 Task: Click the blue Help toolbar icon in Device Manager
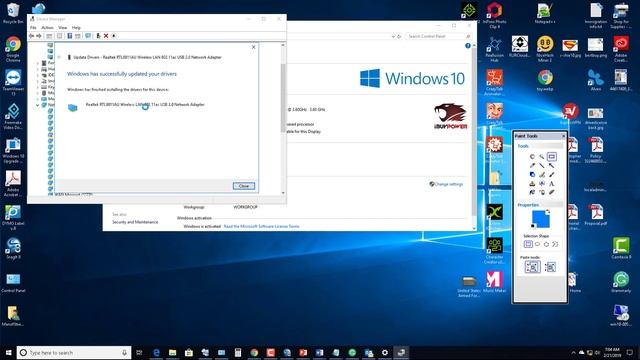(x=70, y=36)
